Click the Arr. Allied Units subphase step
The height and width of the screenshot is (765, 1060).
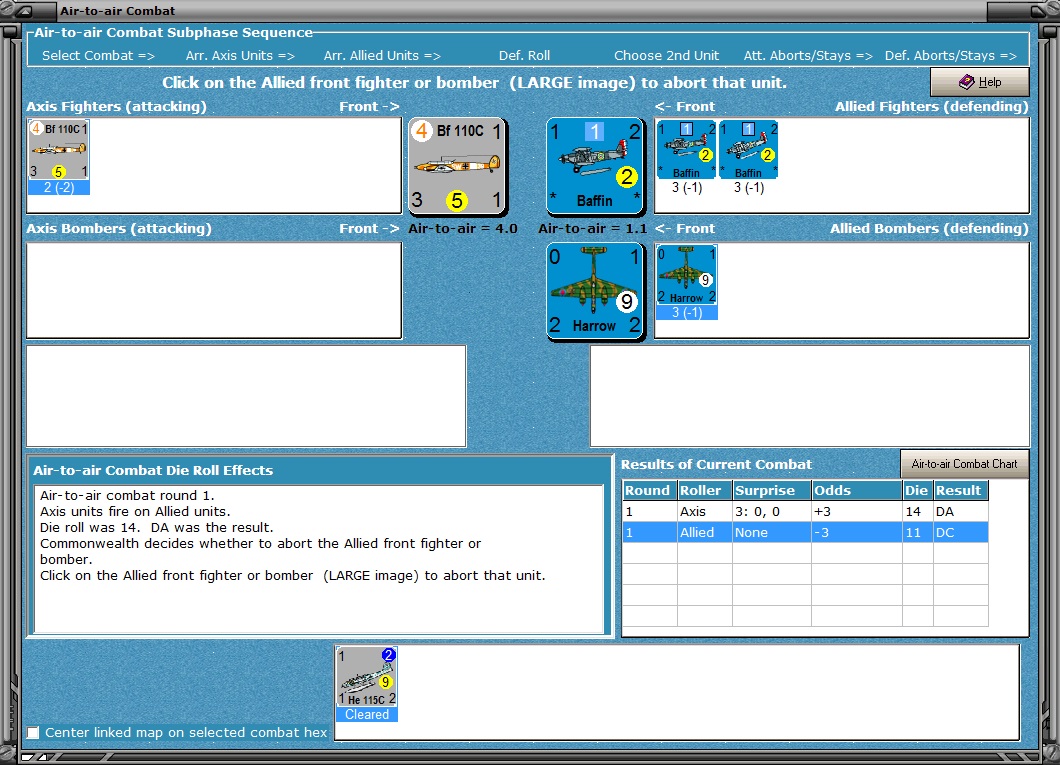tap(382, 55)
